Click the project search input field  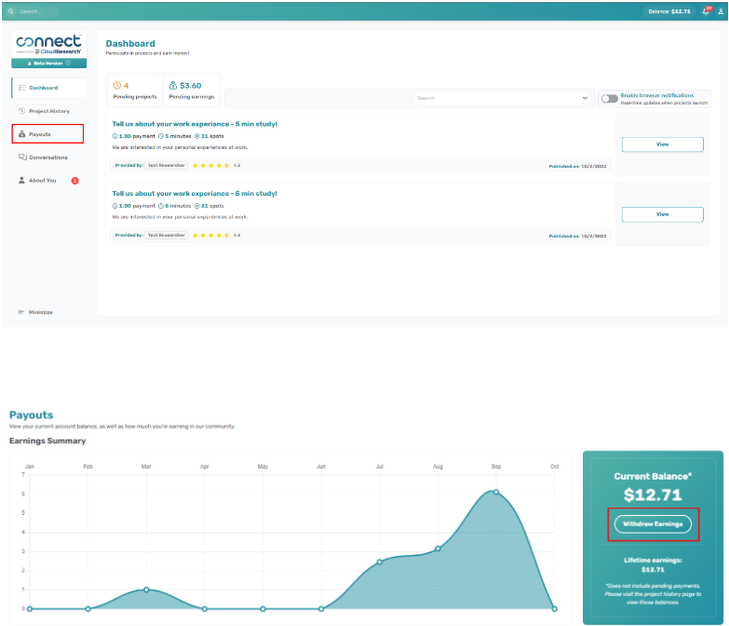tap(495, 98)
